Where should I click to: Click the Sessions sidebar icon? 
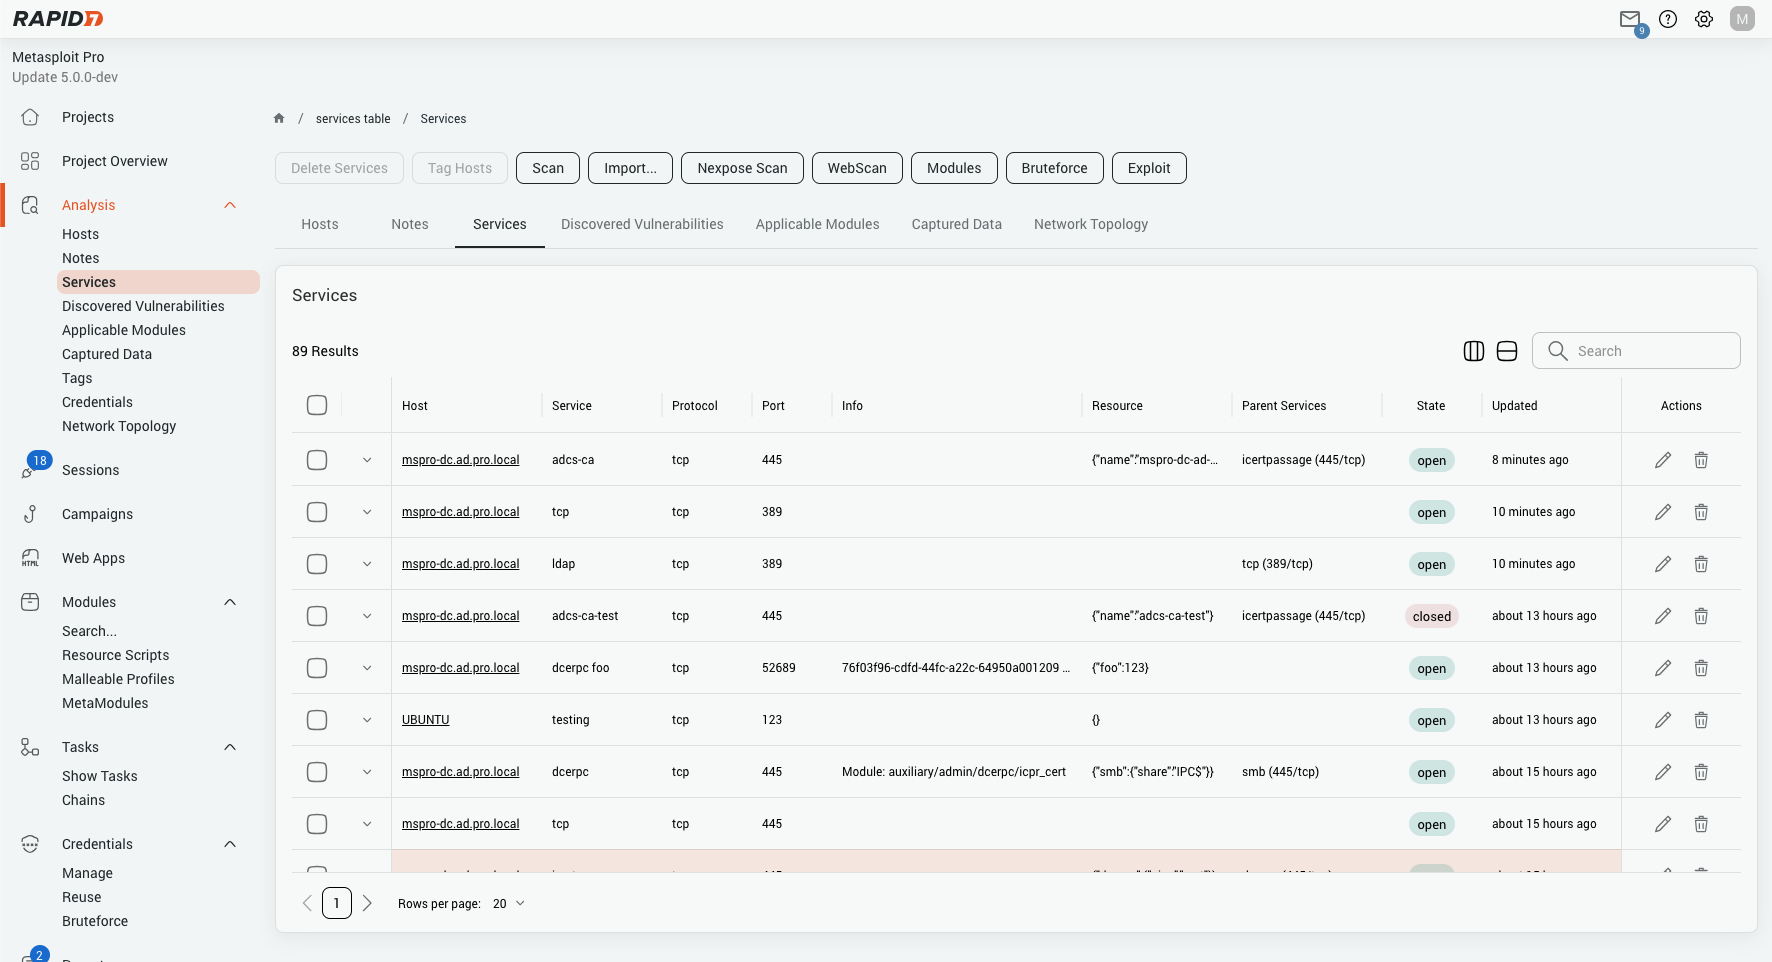click(x=30, y=470)
